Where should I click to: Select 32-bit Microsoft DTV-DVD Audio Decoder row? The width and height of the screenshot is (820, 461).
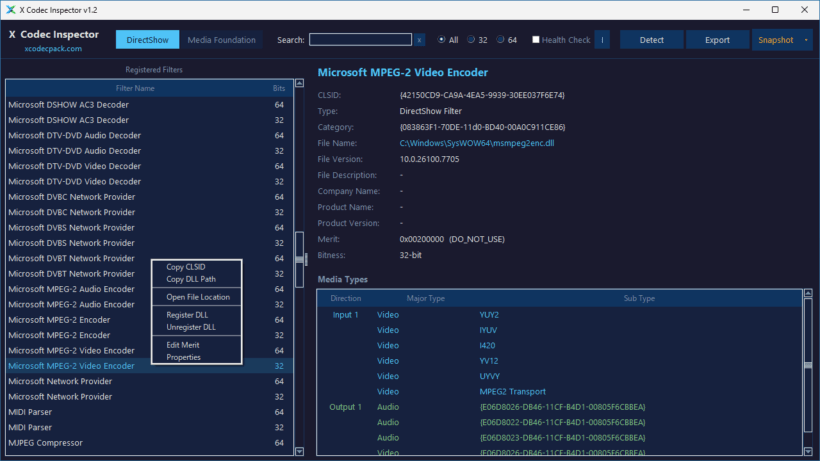click(149, 151)
